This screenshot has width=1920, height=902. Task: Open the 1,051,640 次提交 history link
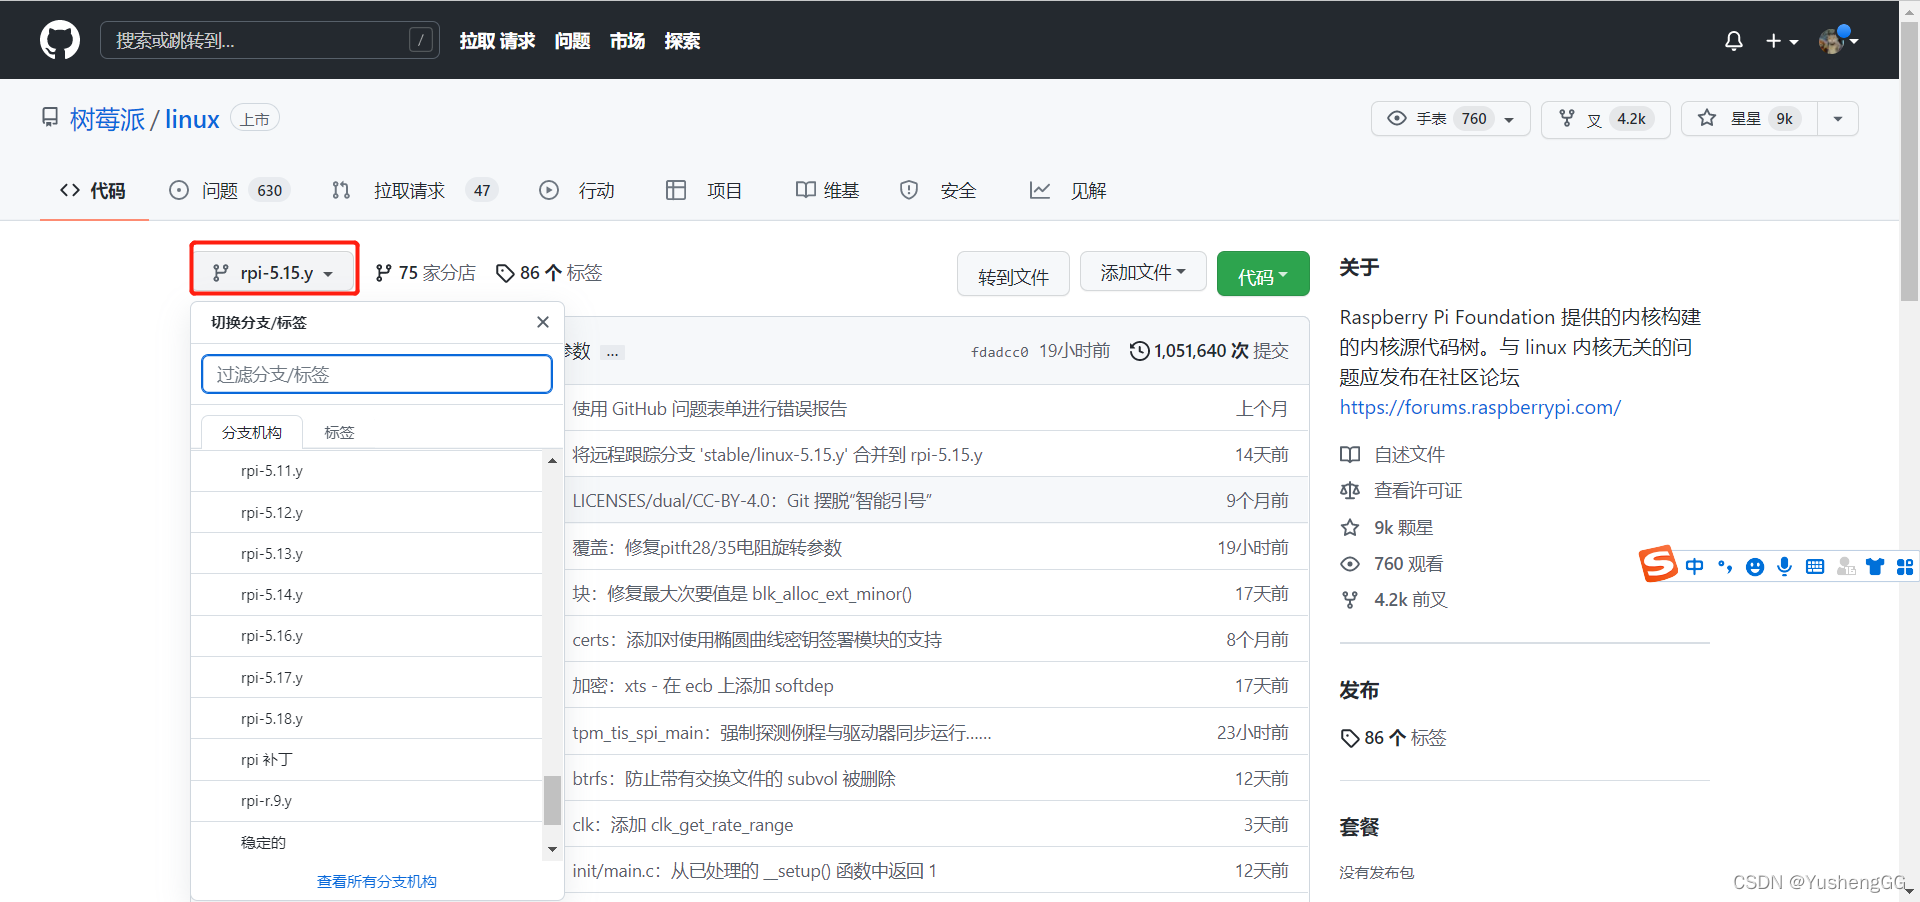(x=1209, y=351)
